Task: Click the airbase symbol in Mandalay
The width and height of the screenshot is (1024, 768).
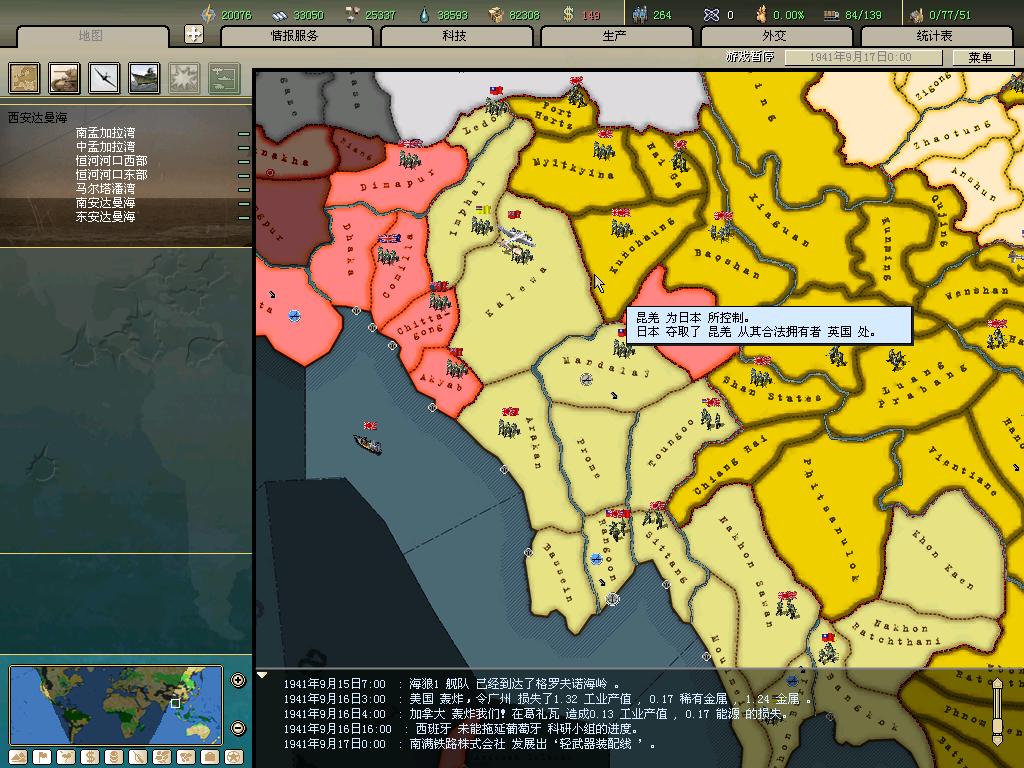Action: tap(586, 379)
